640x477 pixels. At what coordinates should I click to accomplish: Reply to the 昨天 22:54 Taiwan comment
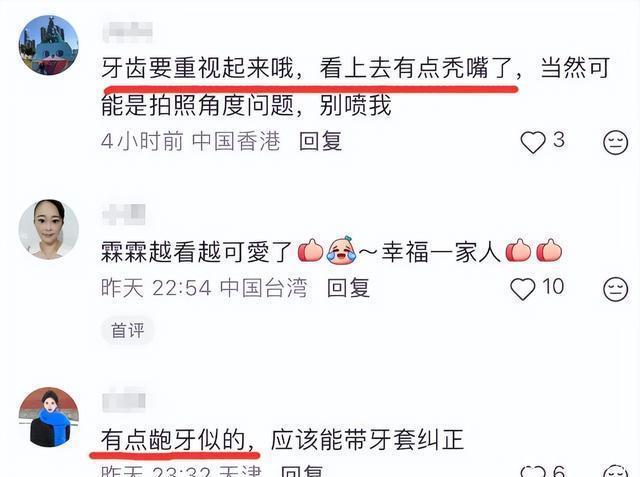(x=349, y=288)
